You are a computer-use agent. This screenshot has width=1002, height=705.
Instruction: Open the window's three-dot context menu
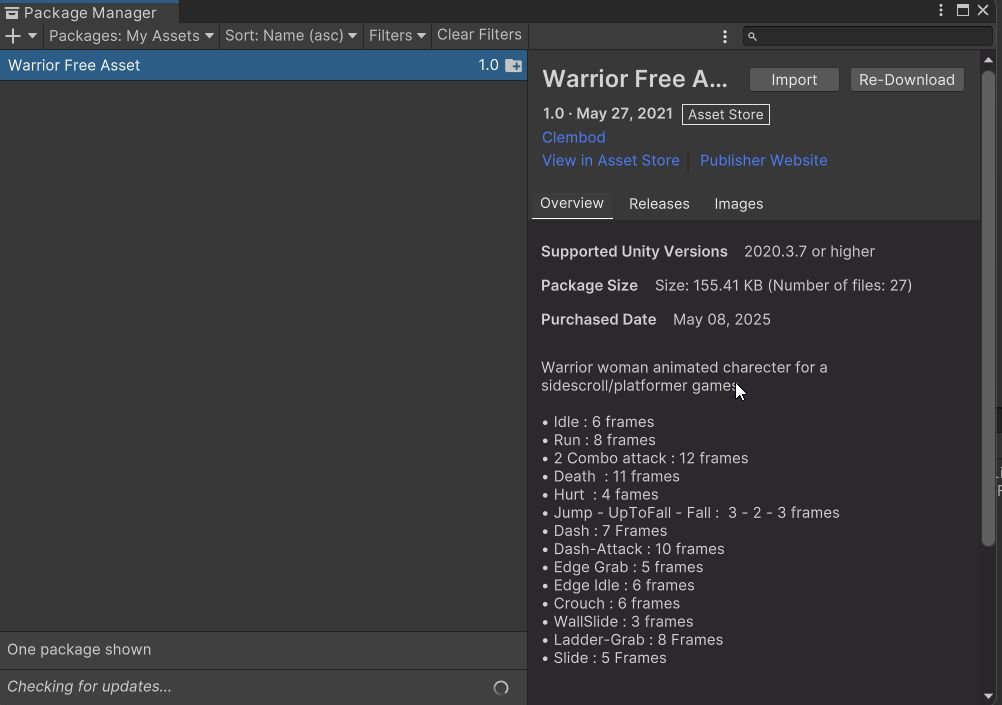tap(941, 10)
